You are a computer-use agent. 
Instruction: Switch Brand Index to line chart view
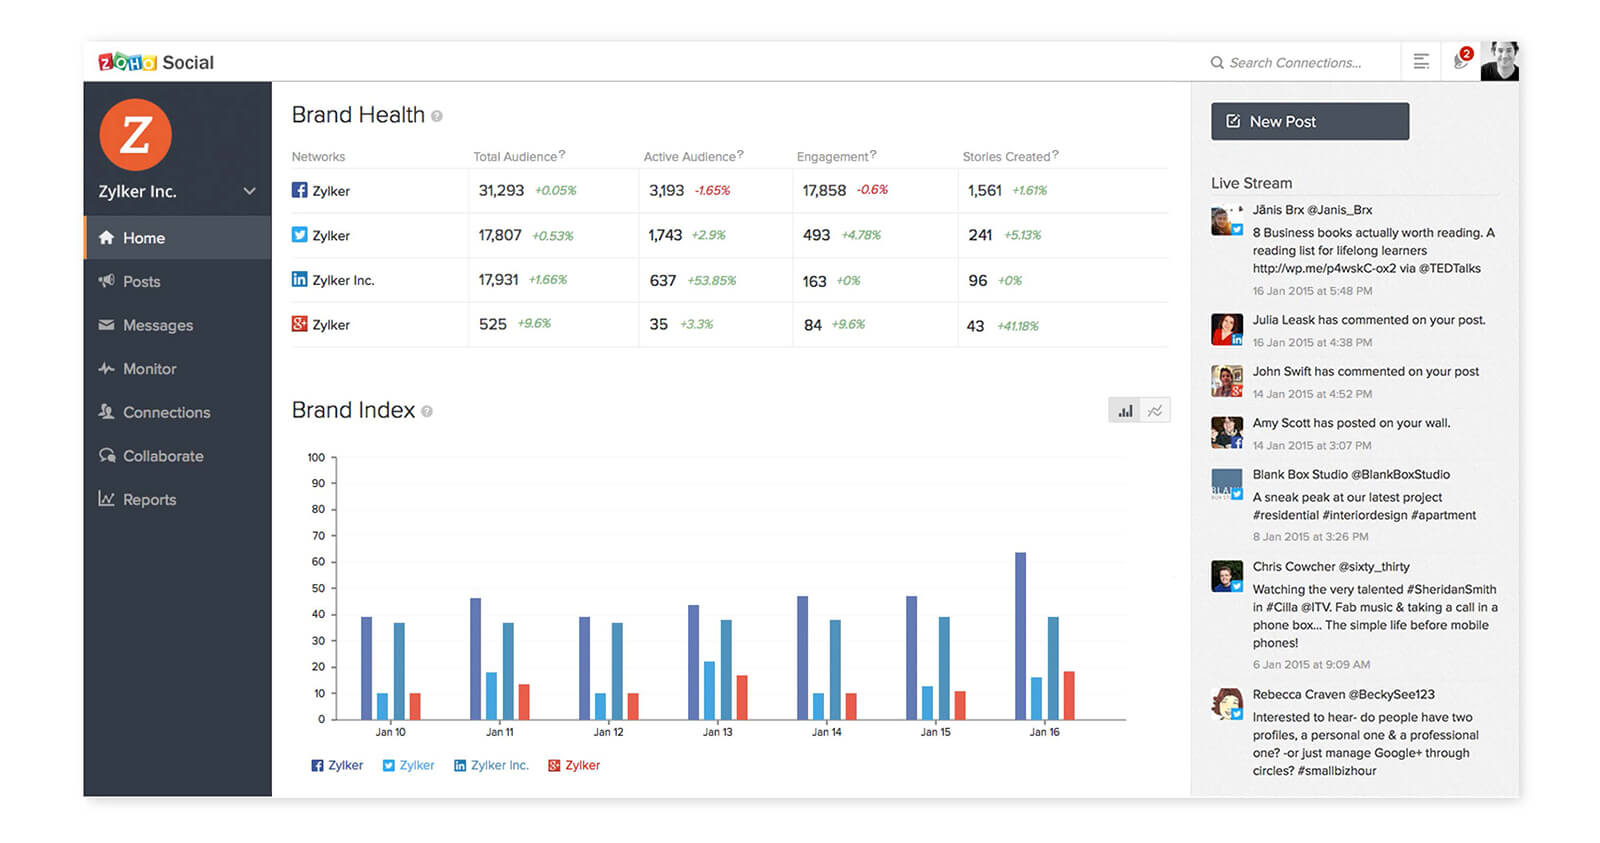(1155, 411)
